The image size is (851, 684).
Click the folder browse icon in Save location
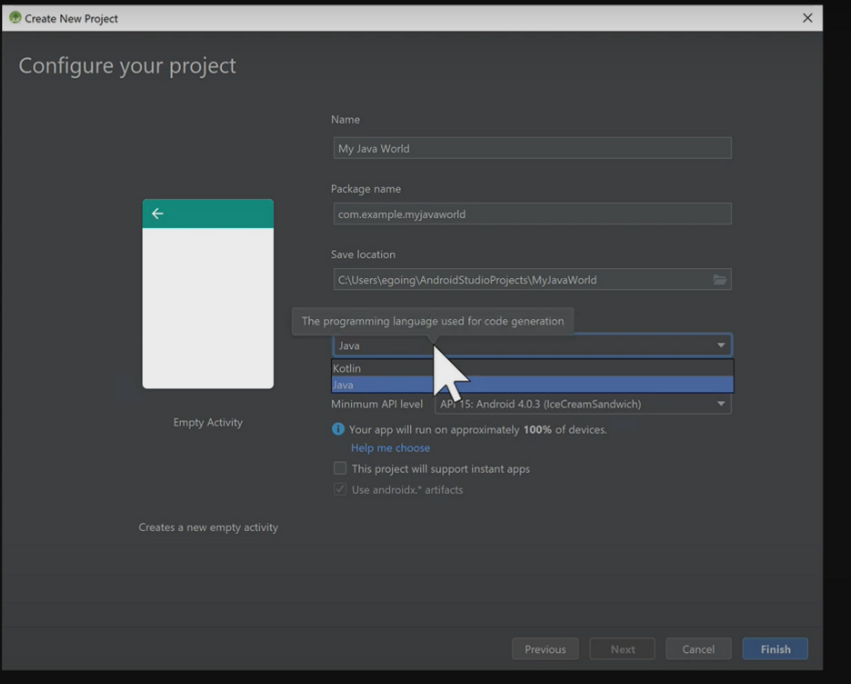pyautogui.click(x=720, y=280)
